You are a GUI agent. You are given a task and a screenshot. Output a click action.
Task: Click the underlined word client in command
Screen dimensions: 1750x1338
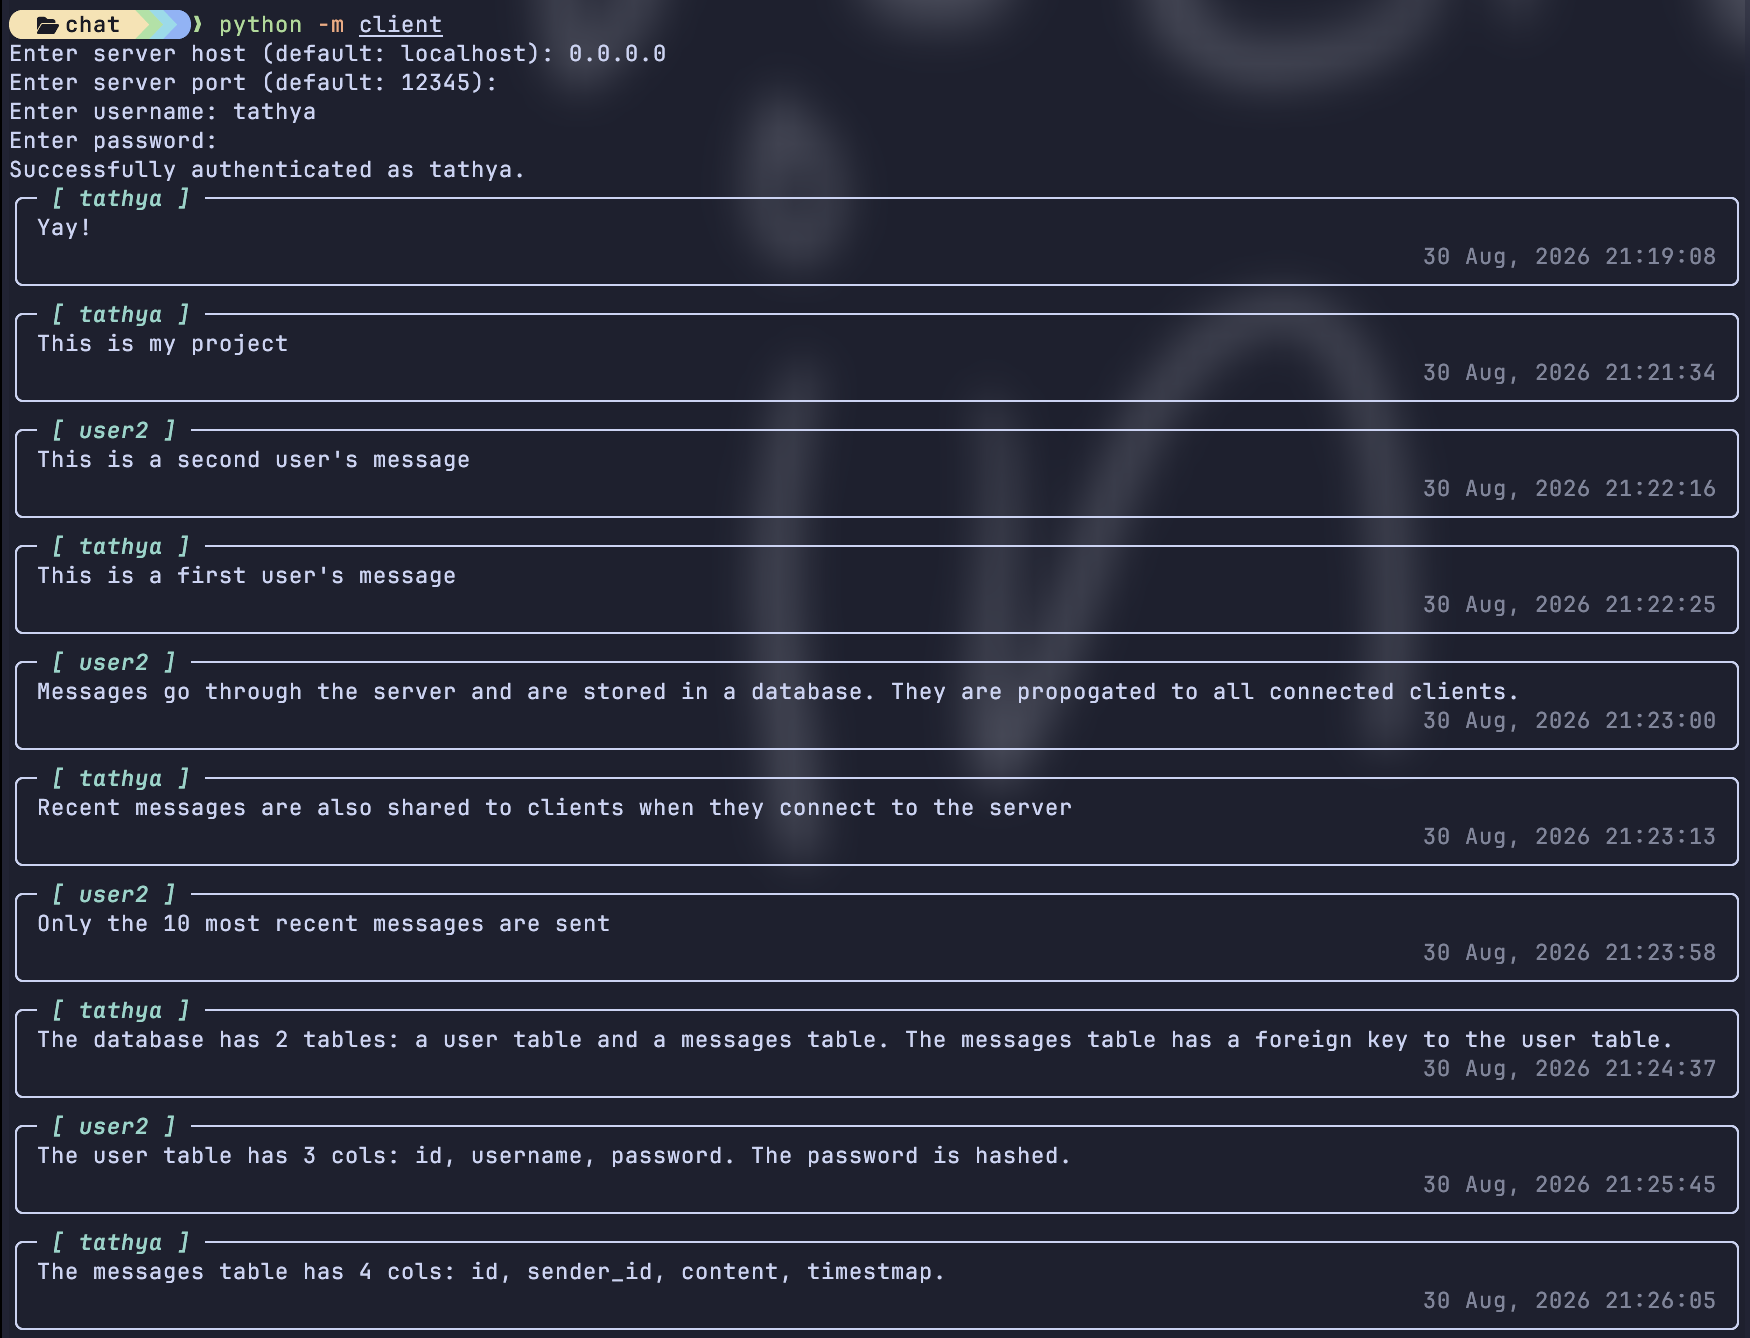point(400,25)
